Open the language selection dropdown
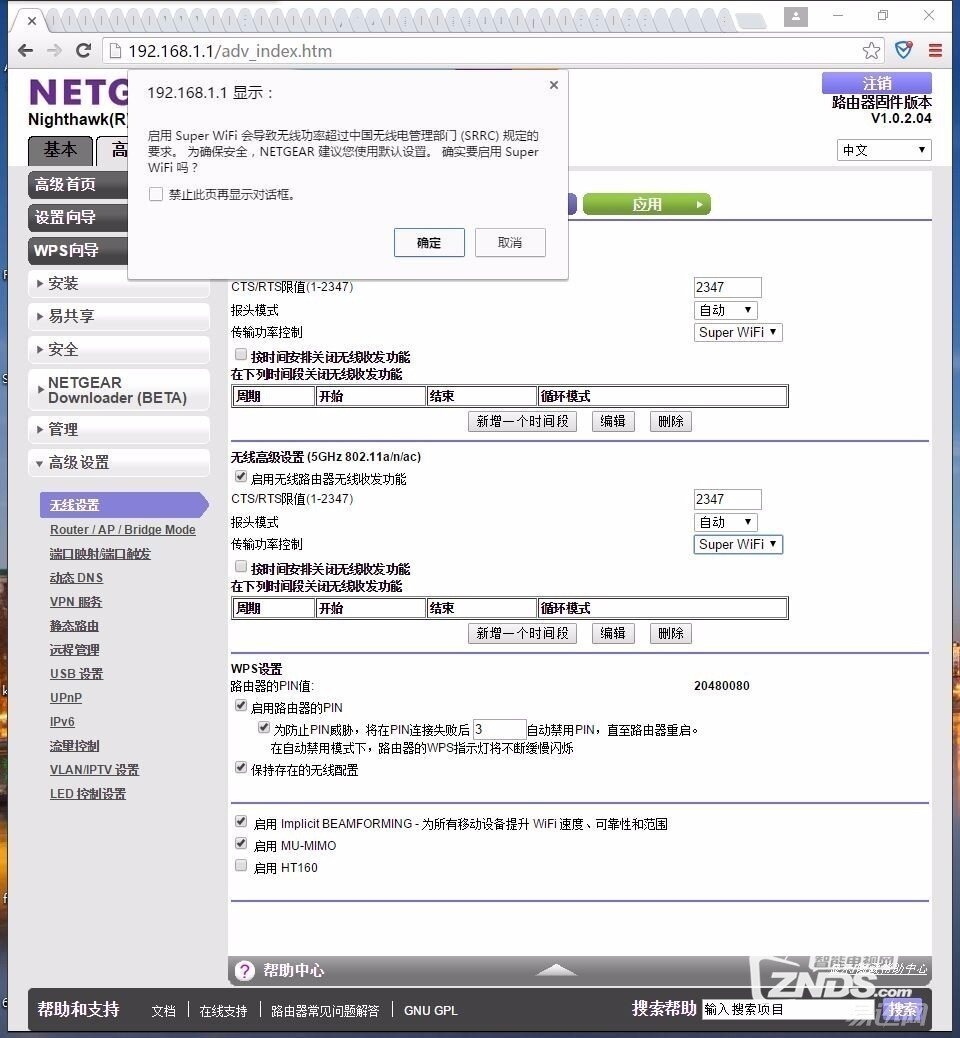The width and height of the screenshot is (960, 1038). (883, 150)
